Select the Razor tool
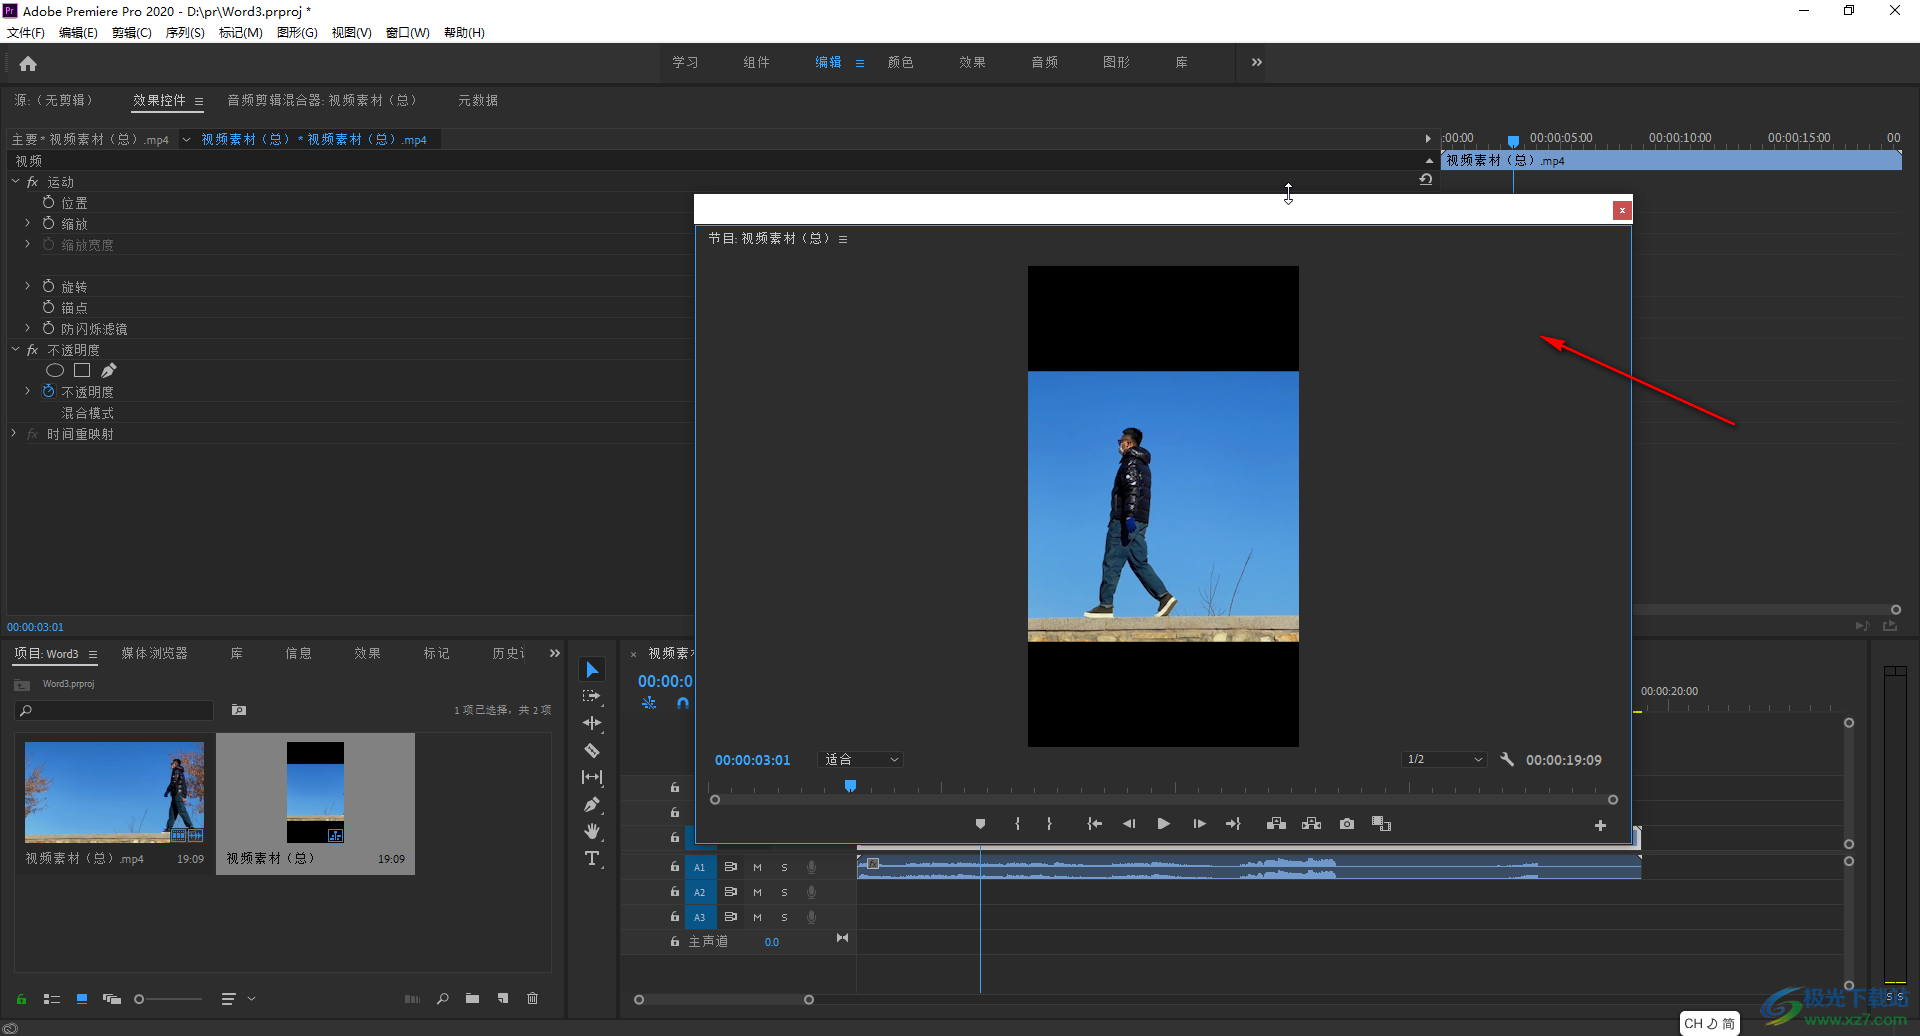Screen dimensions: 1920x1036 click(x=592, y=750)
